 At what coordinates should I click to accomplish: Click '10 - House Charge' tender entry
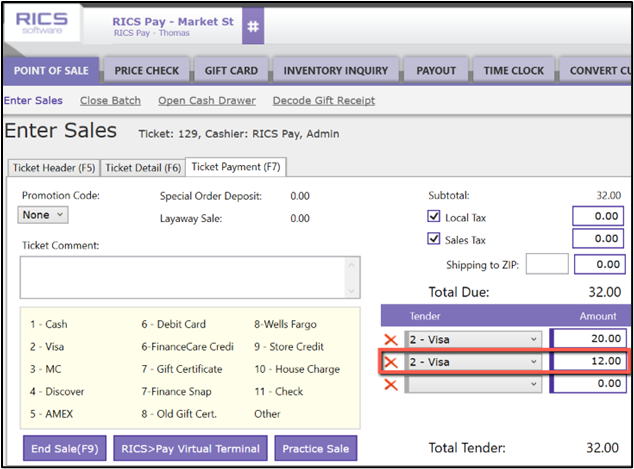297,369
